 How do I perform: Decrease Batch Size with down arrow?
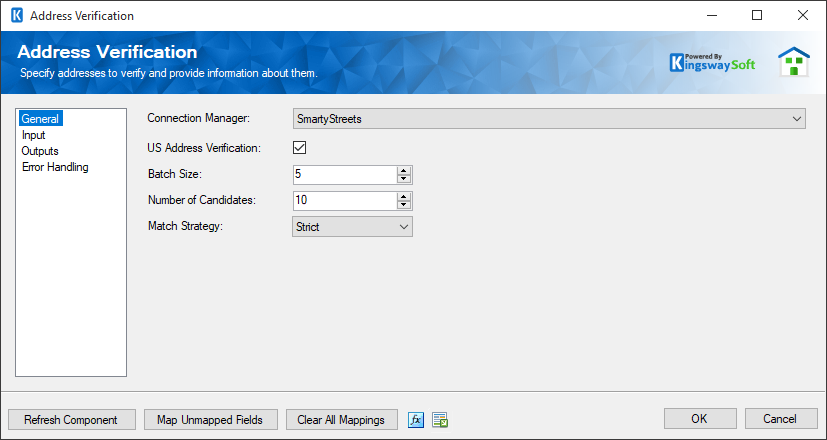point(404,179)
